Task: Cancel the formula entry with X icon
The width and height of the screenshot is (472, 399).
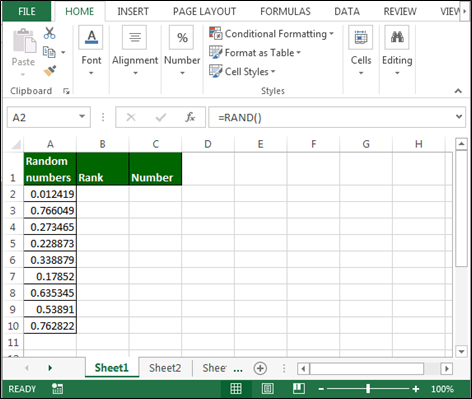Action: 131,117
